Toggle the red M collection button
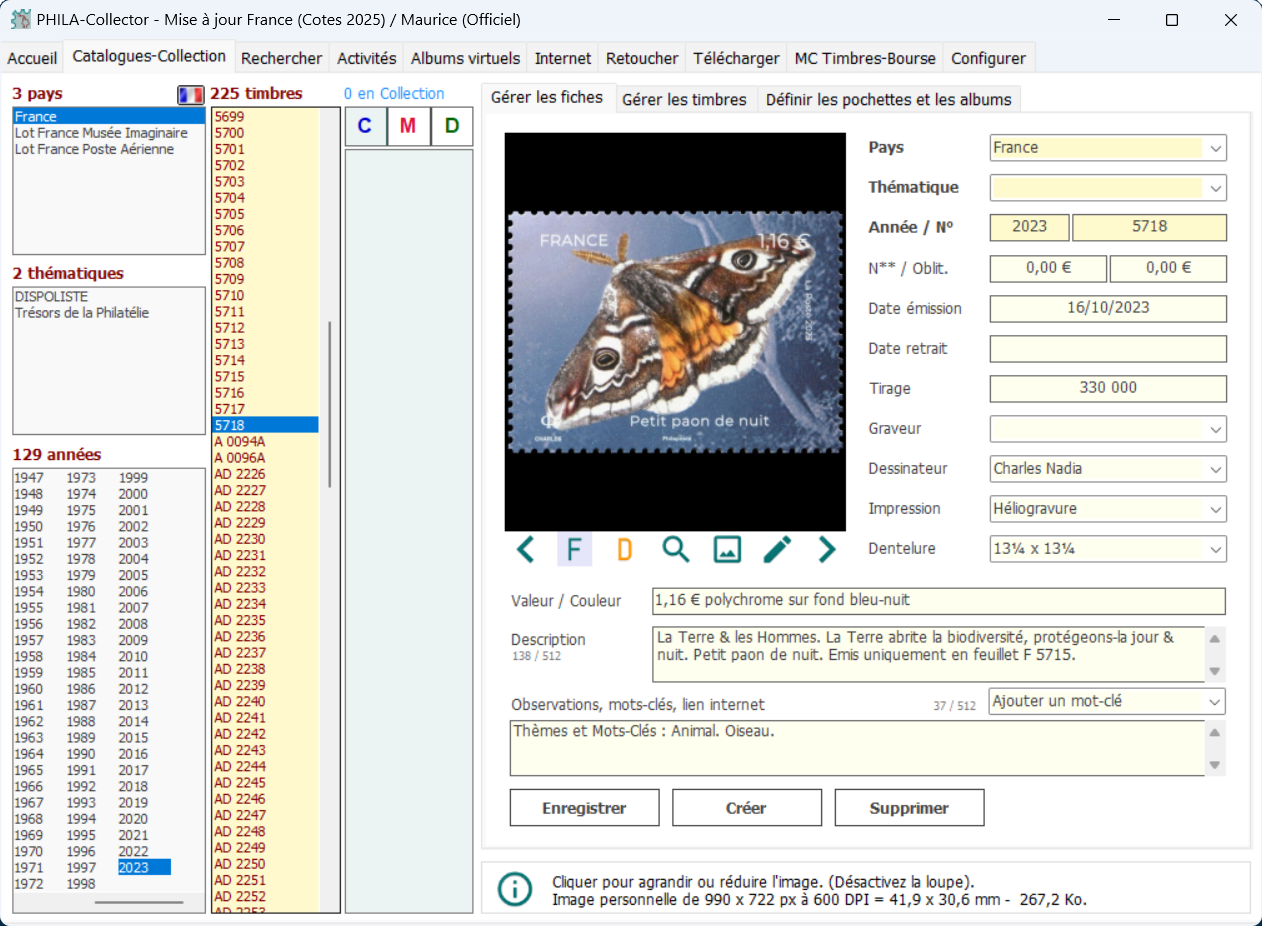 click(408, 126)
